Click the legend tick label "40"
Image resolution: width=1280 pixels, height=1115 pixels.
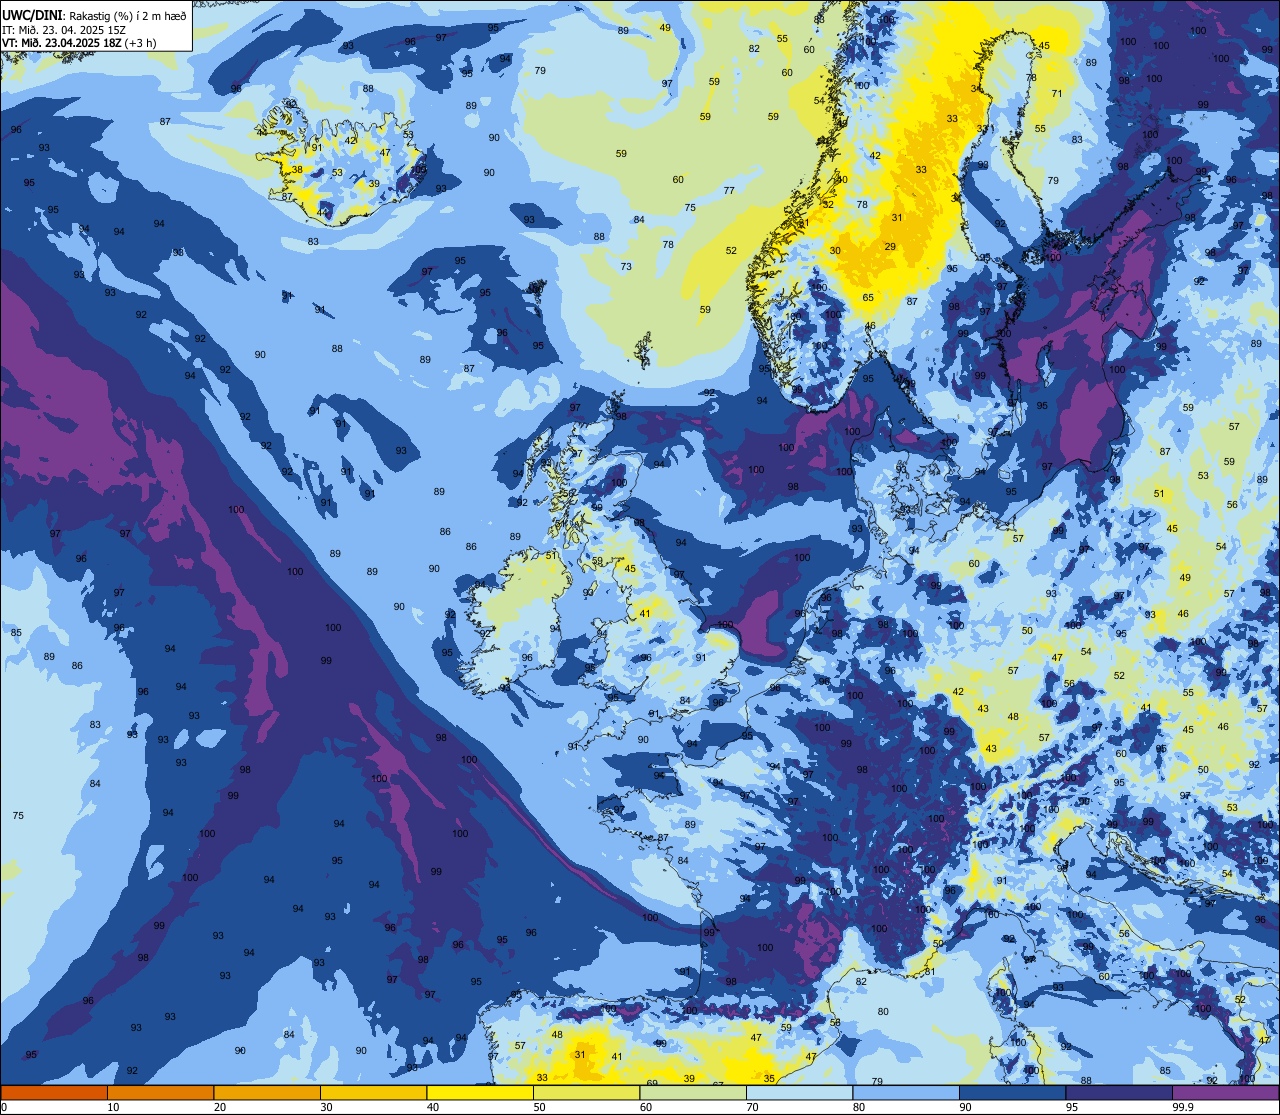pos(433,1107)
